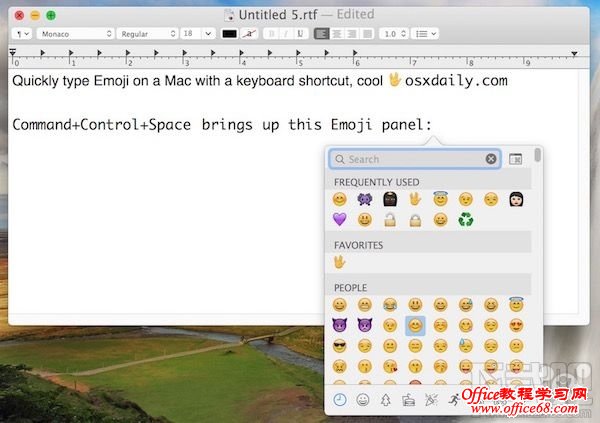The width and height of the screenshot is (600, 423).
Task: Click the PEOPLE section header
Action: coord(351,288)
